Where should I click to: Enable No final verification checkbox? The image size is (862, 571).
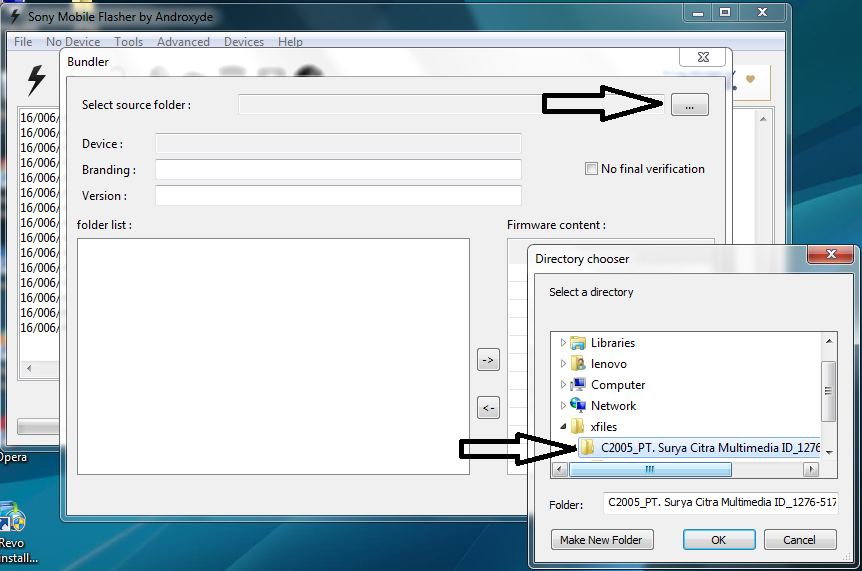[x=591, y=169]
